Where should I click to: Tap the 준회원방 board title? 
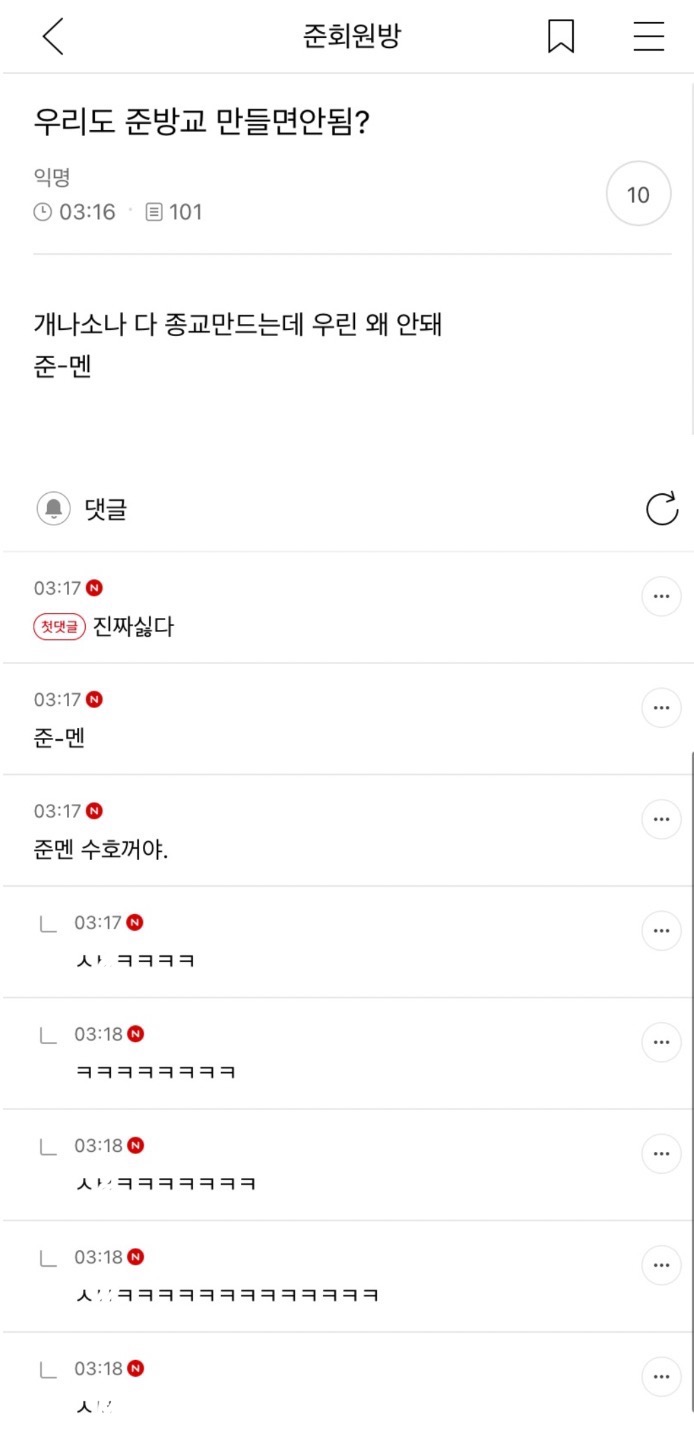[x=352, y=37]
